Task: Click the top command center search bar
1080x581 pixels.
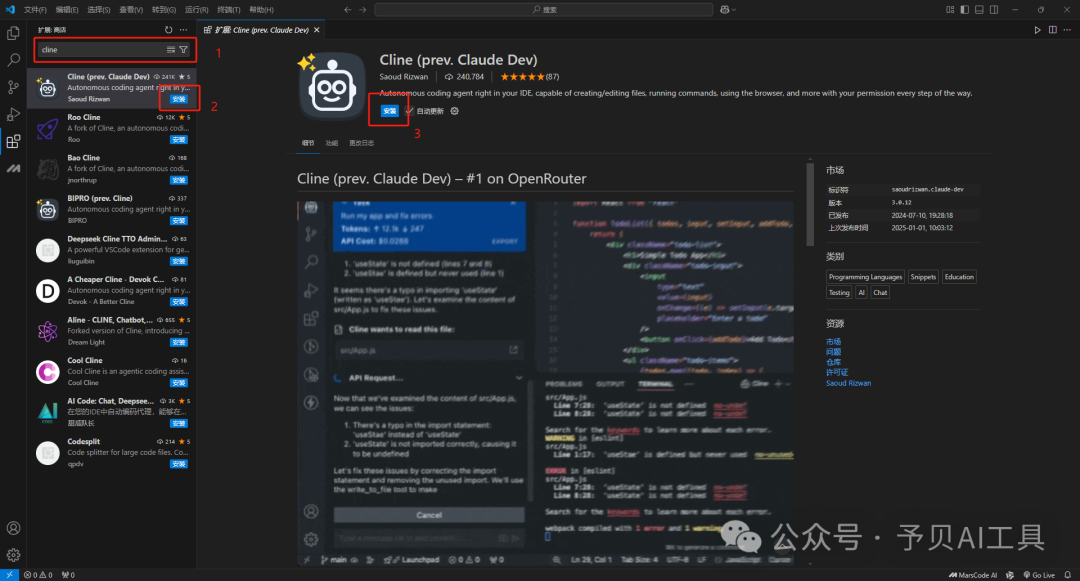Action: (543, 10)
